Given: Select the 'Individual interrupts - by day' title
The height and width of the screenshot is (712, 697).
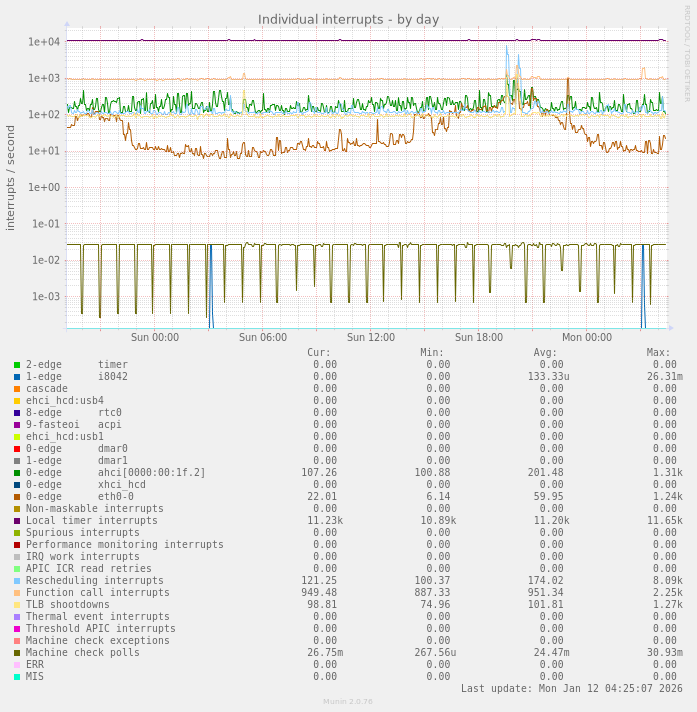Looking at the screenshot, I should click(x=348, y=19).
